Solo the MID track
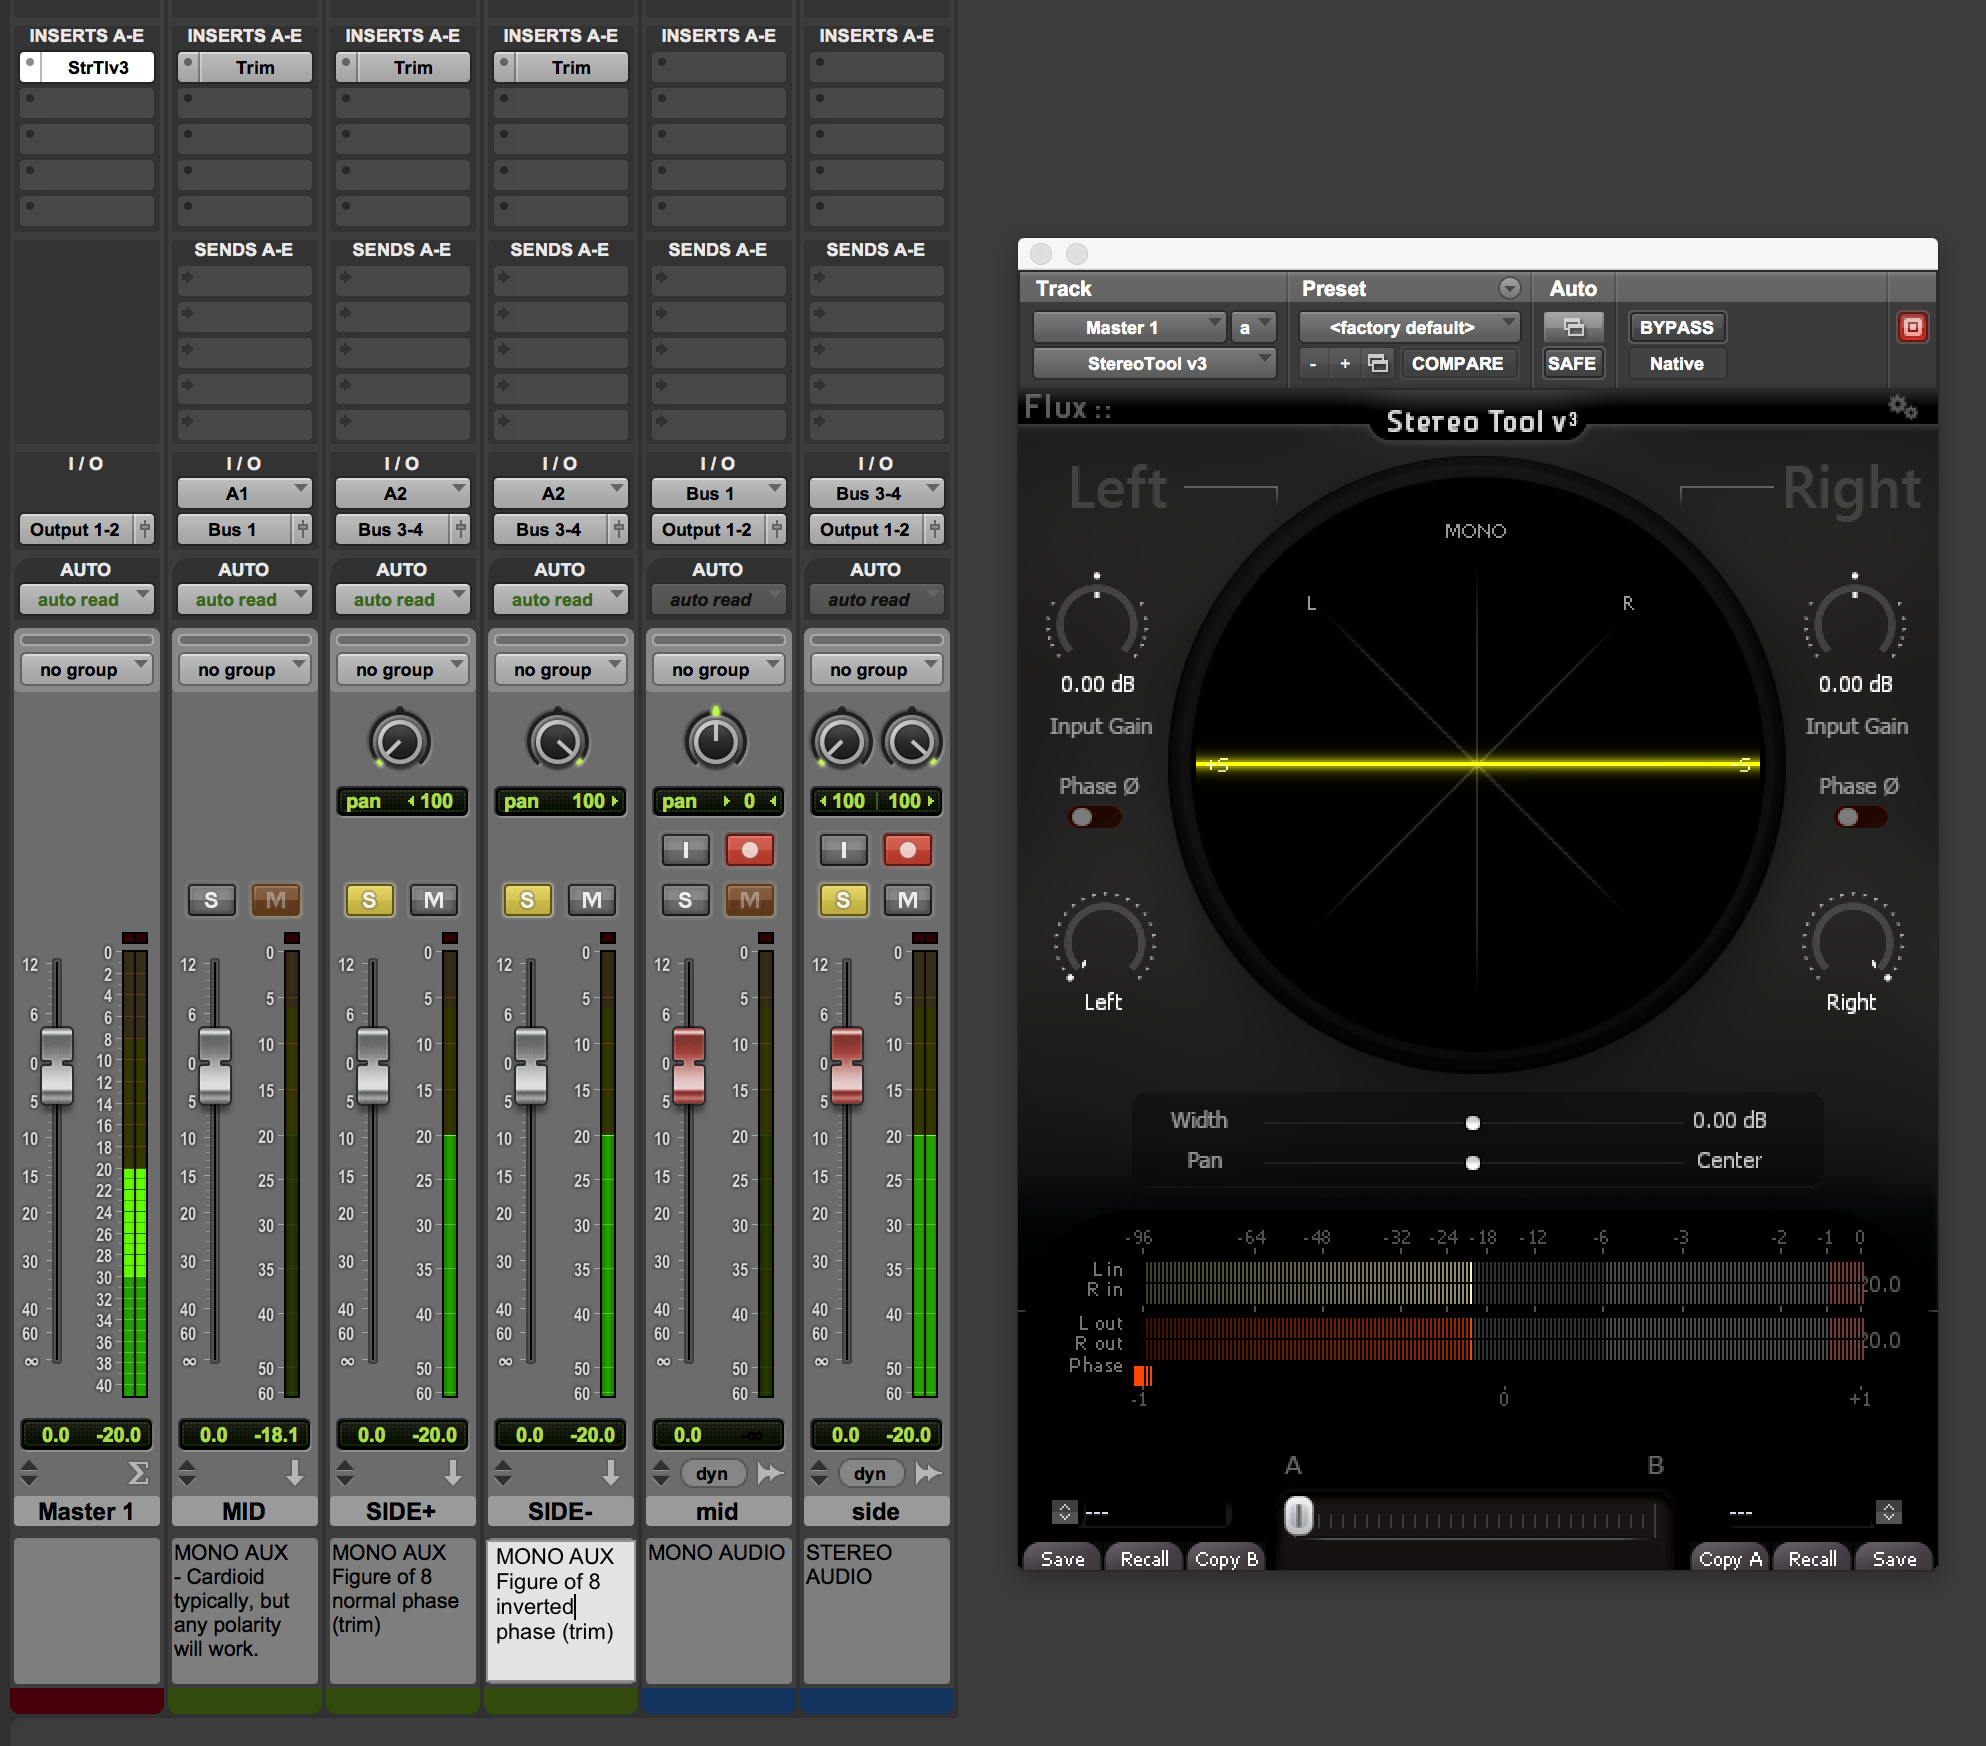1986x1746 pixels. (211, 900)
